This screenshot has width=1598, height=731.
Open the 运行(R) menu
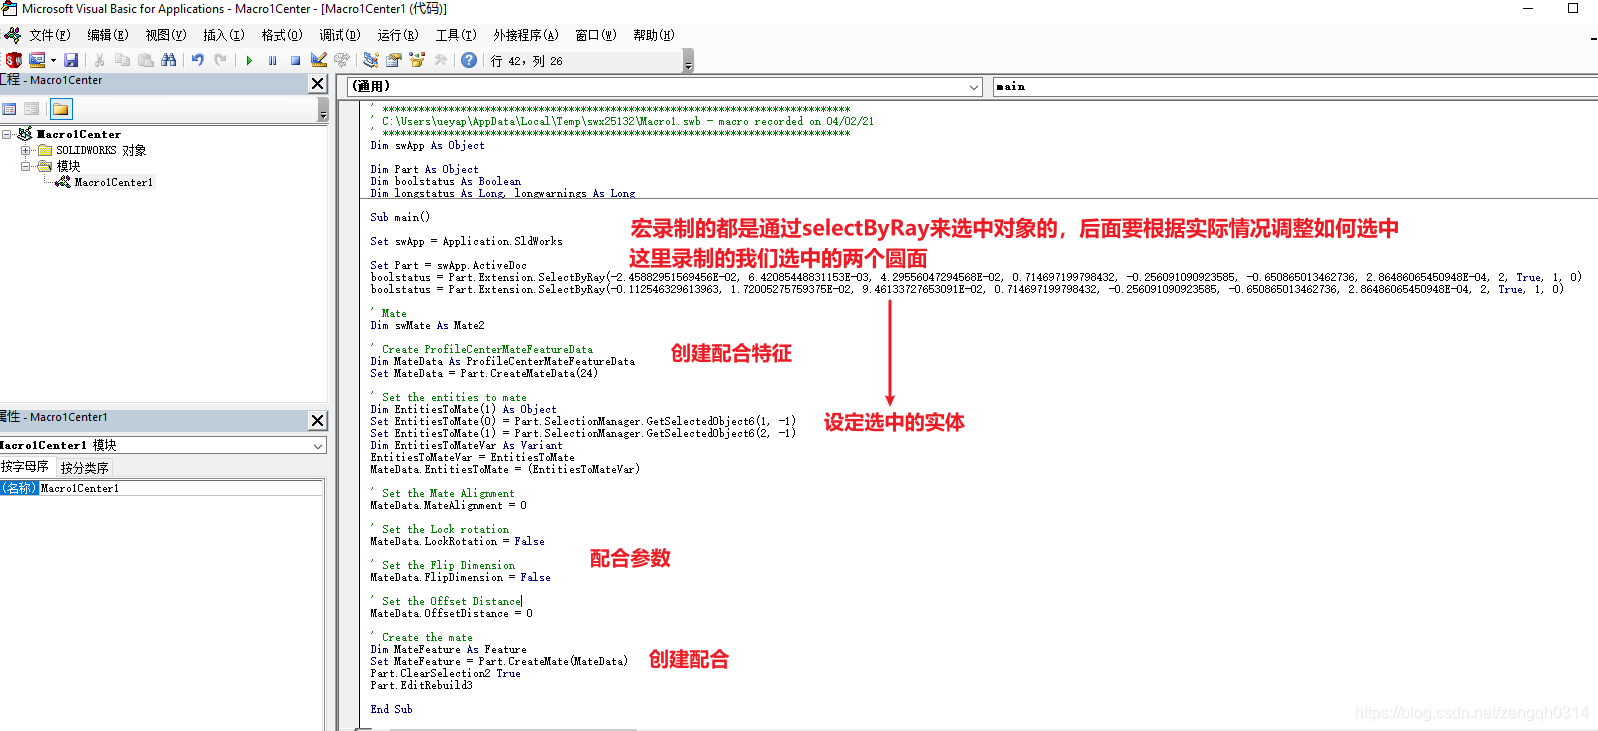point(397,35)
